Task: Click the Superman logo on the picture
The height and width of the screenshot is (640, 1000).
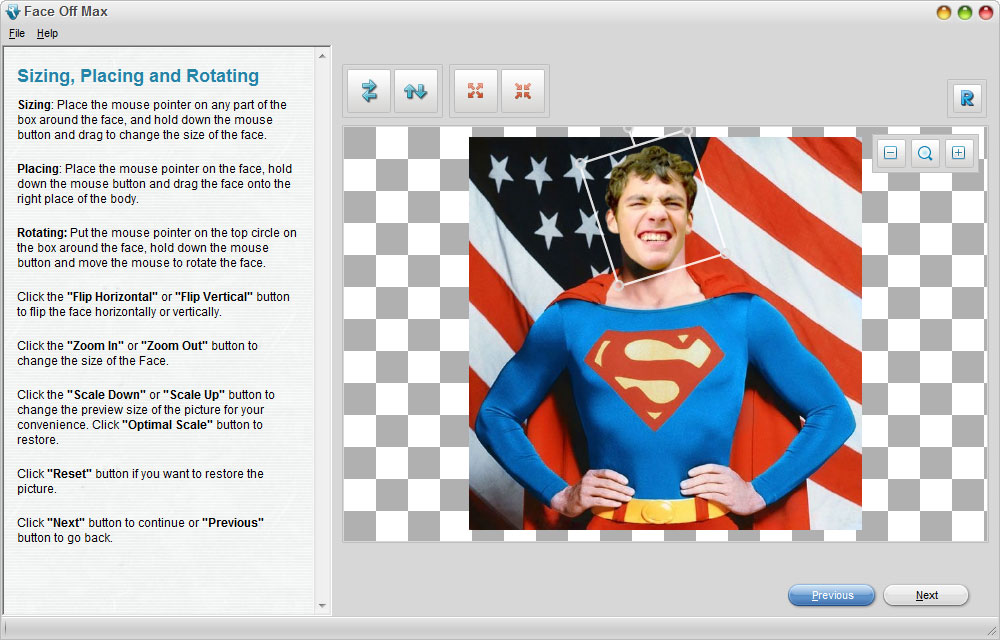Action: (654, 376)
